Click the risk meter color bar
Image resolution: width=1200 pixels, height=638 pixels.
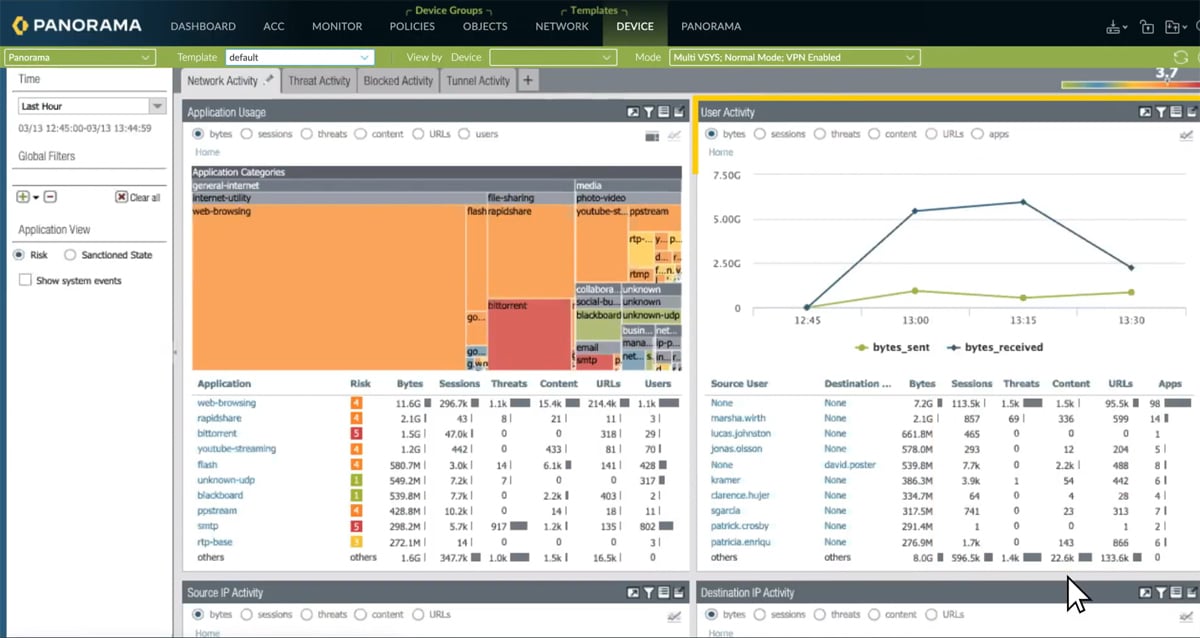[1126, 85]
